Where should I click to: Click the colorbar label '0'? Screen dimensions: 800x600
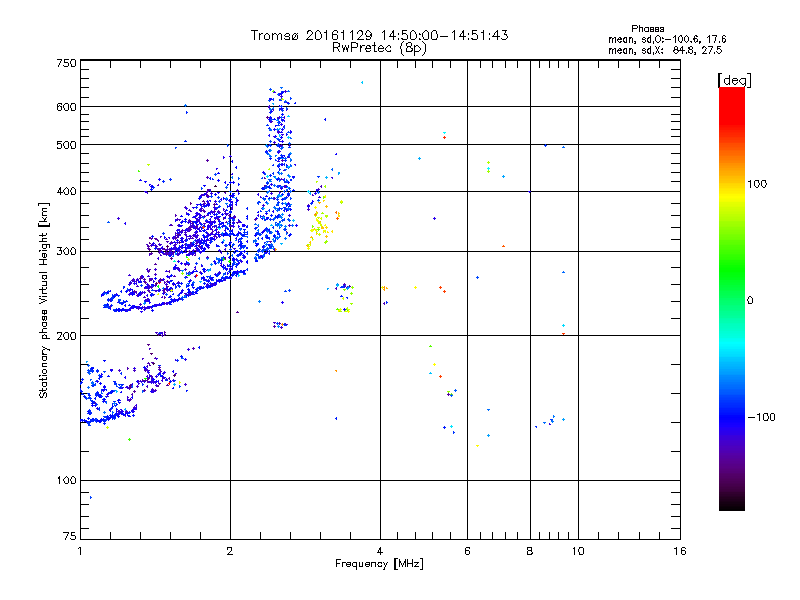(x=750, y=301)
